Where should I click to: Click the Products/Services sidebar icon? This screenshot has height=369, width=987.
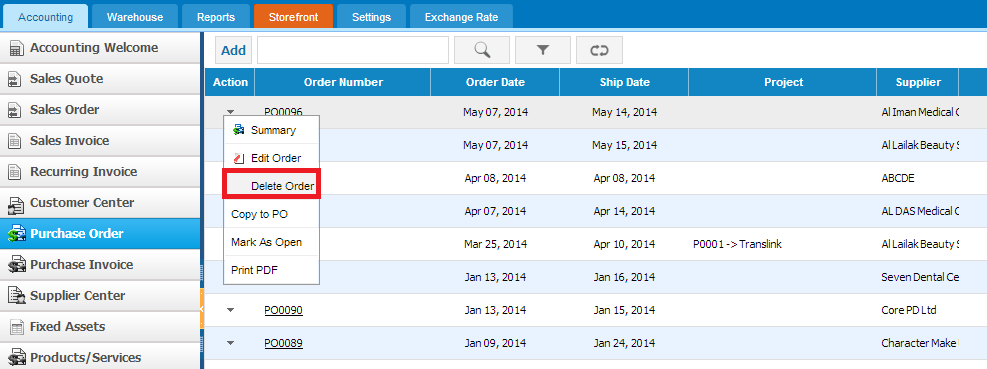tap(16, 358)
